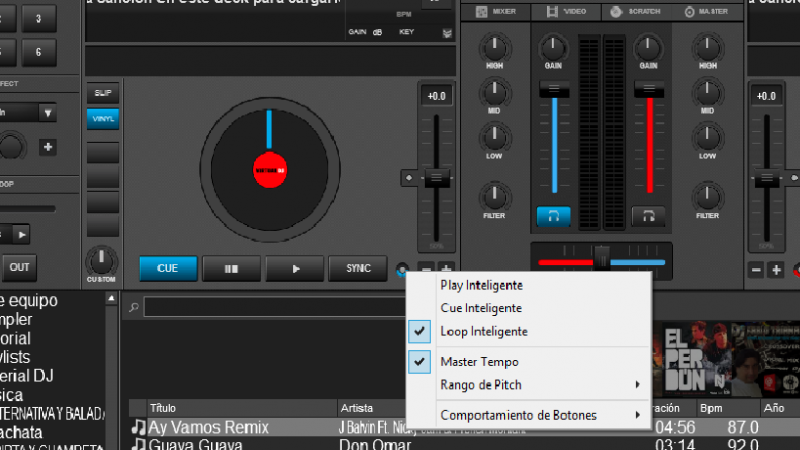Click left deck pitch plus button
Screen dimensions: 800x450
click(x=446, y=269)
